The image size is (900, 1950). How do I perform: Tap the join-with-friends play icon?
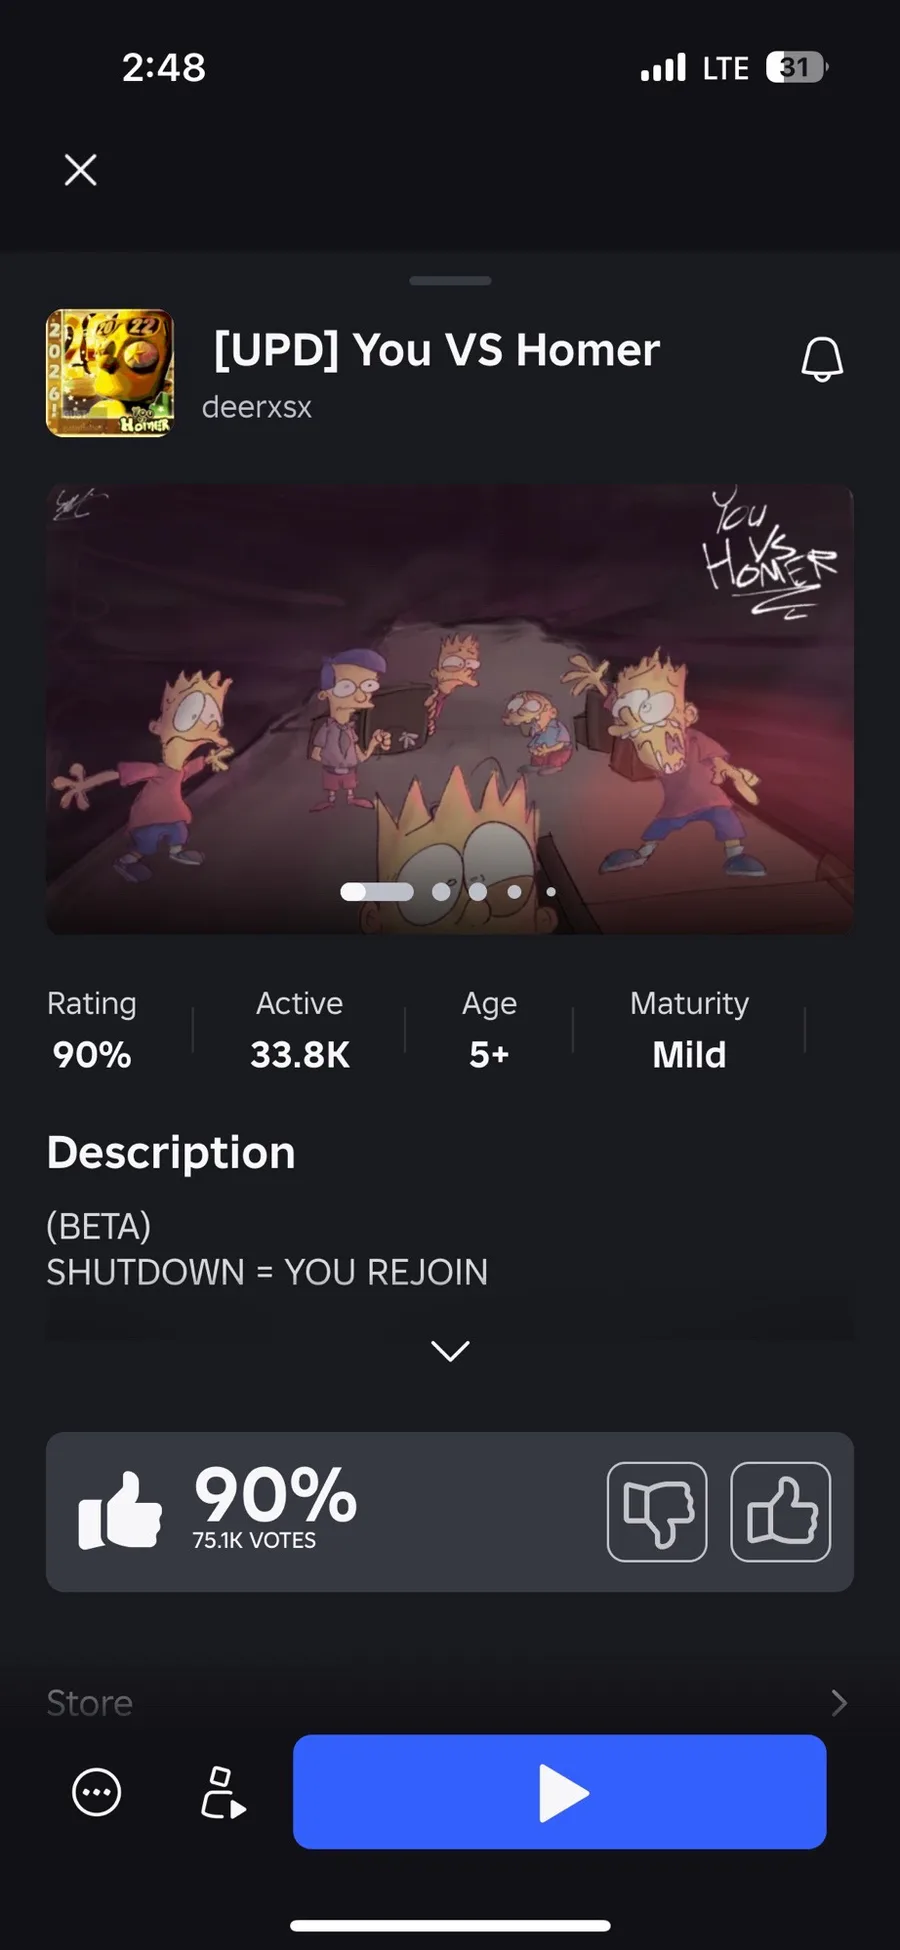pos(222,1792)
